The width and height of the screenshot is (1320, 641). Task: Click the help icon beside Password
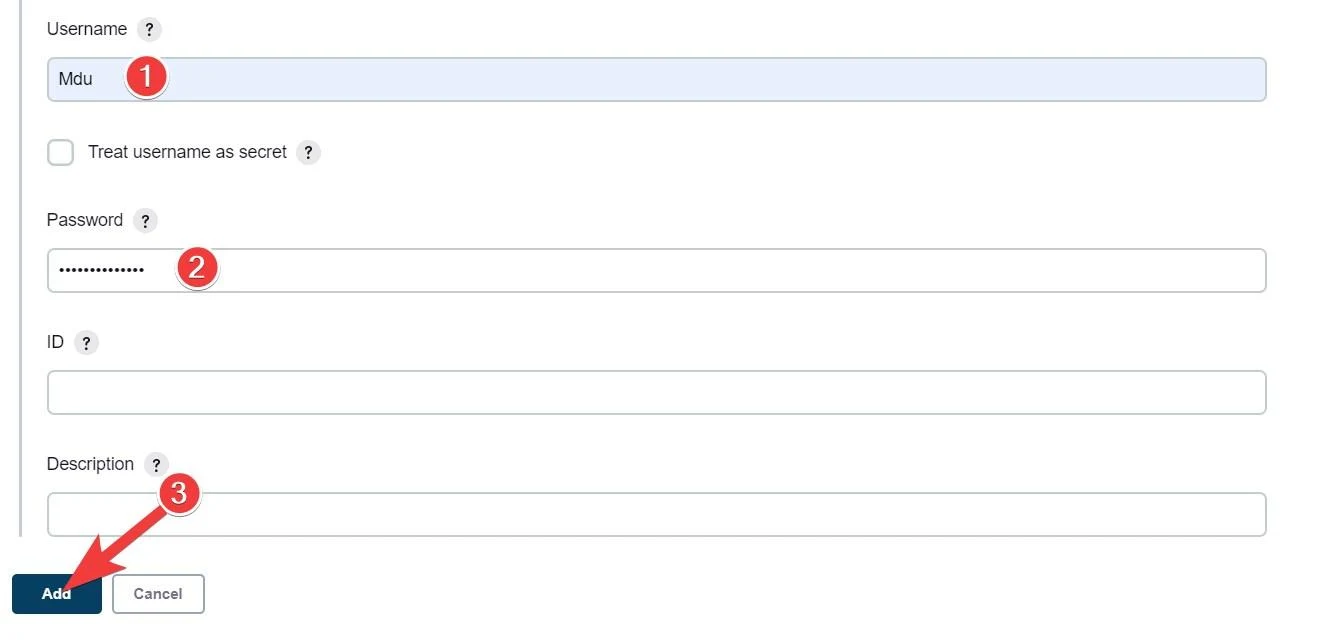click(145, 220)
